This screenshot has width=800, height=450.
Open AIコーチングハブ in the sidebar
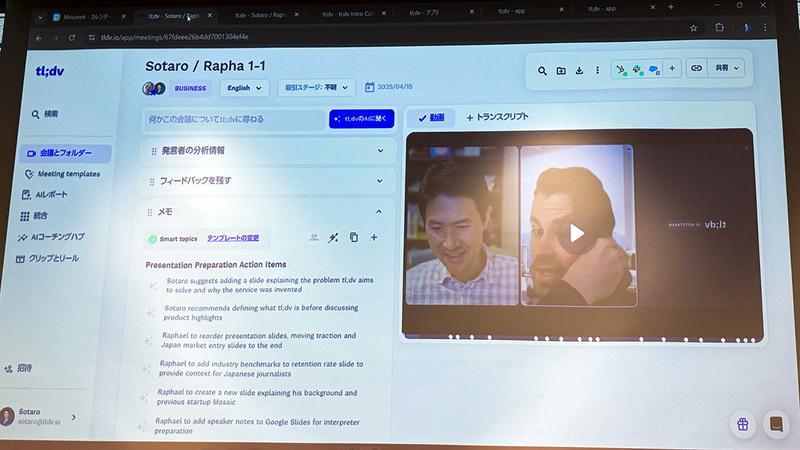point(51,237)
